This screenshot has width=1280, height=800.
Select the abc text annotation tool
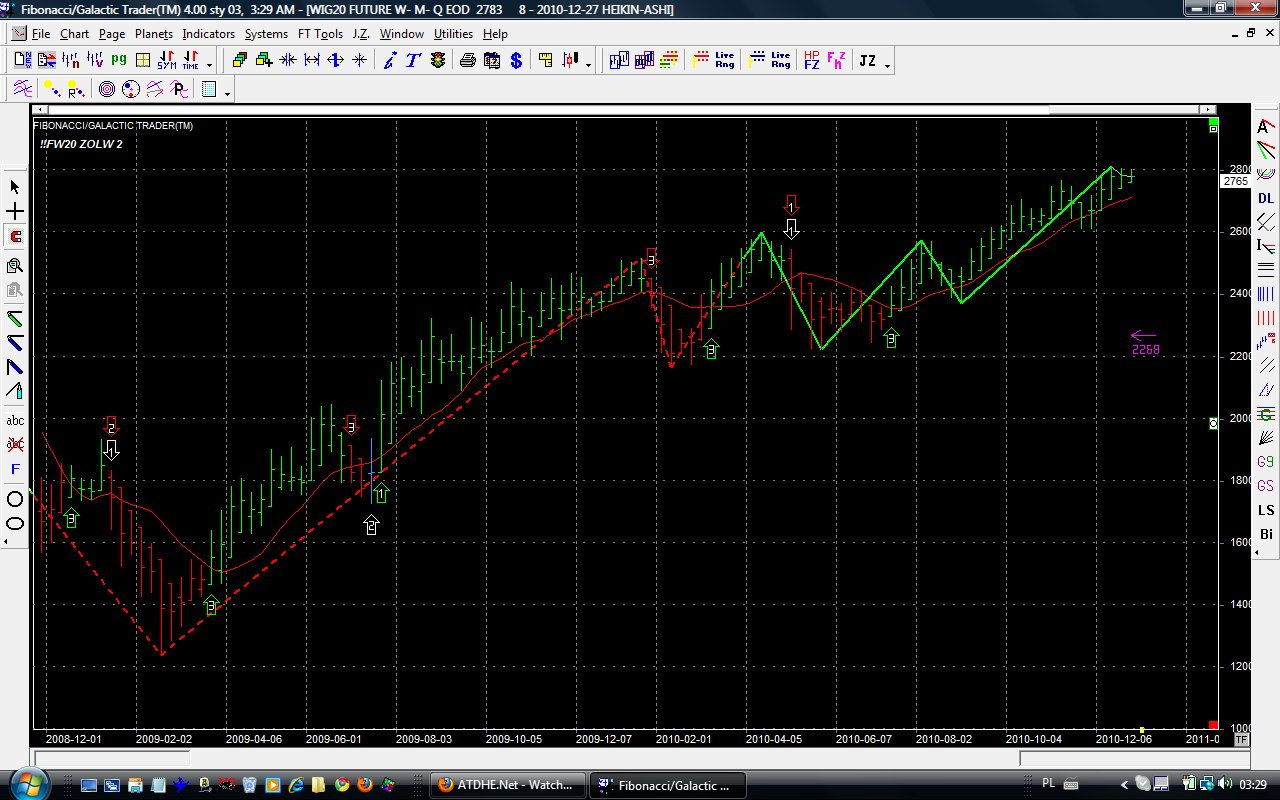15,420
